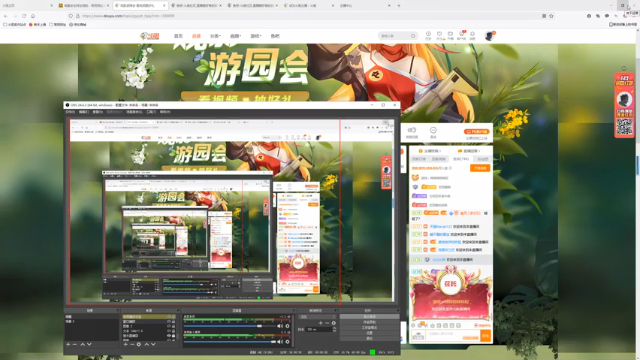Viewport: 640px width, 360px height.
Task: Click the transition duration stepper arrows
Action: click(x=335, y=329)
